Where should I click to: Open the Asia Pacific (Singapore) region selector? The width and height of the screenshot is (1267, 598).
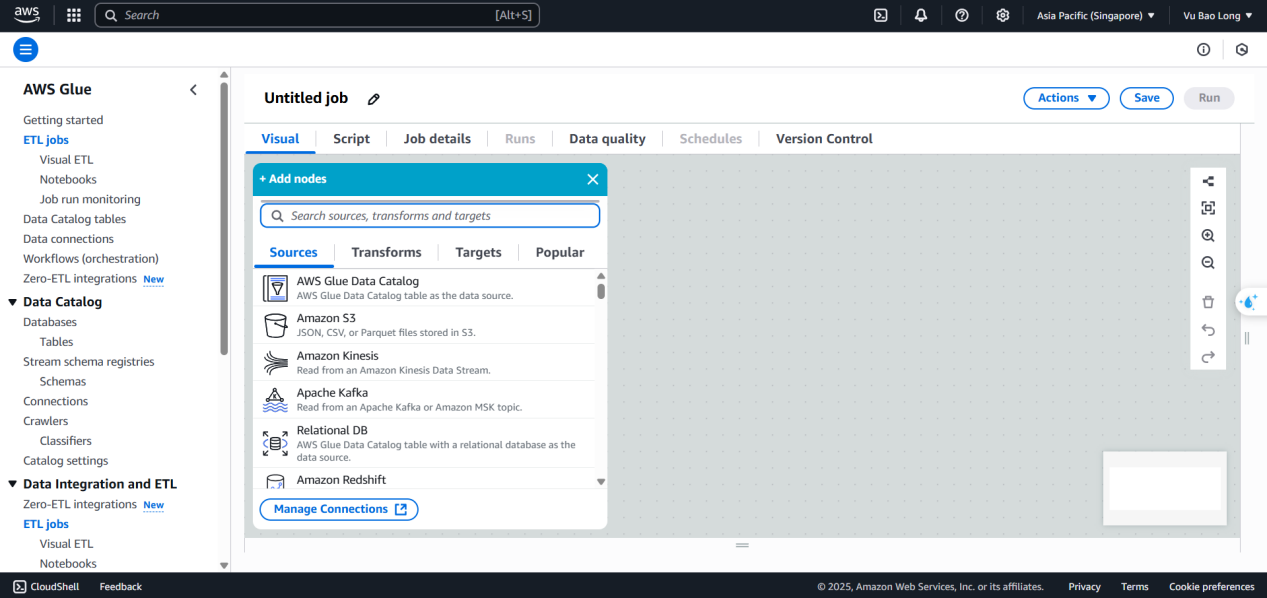(x=1095, y=15)
